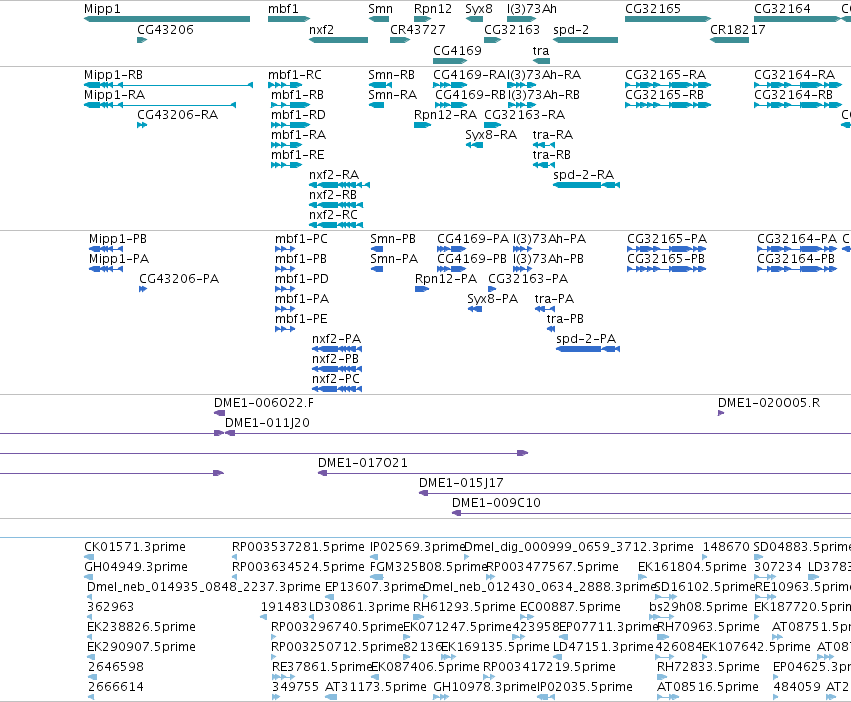Select the CG4169 gene label
This screenshot has width=851, height=702.
pos(457,50)
